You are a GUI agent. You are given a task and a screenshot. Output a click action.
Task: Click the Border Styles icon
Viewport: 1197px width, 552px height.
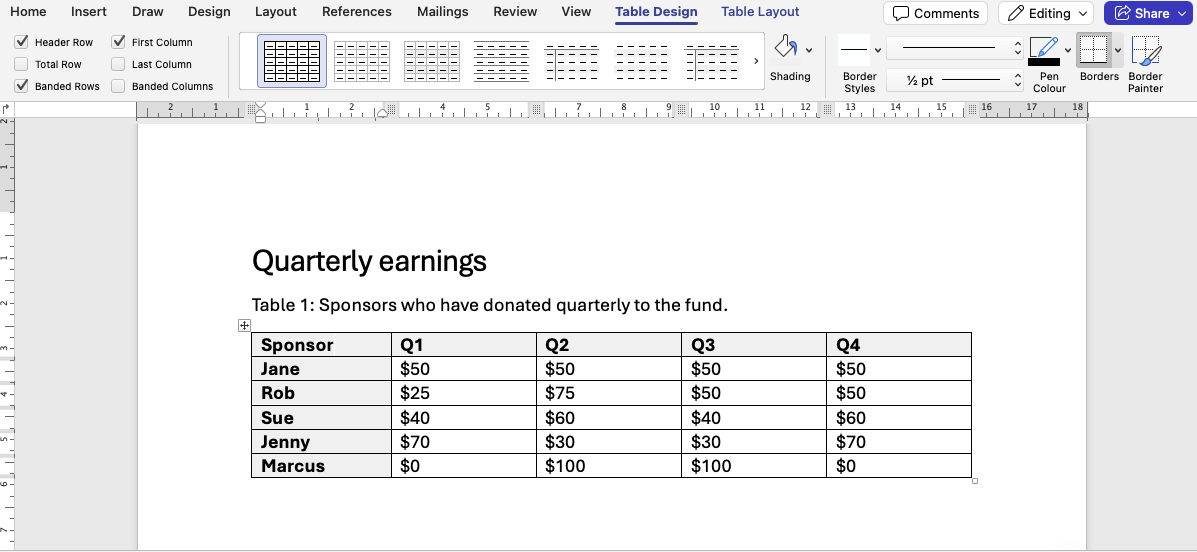click(854, 50)
